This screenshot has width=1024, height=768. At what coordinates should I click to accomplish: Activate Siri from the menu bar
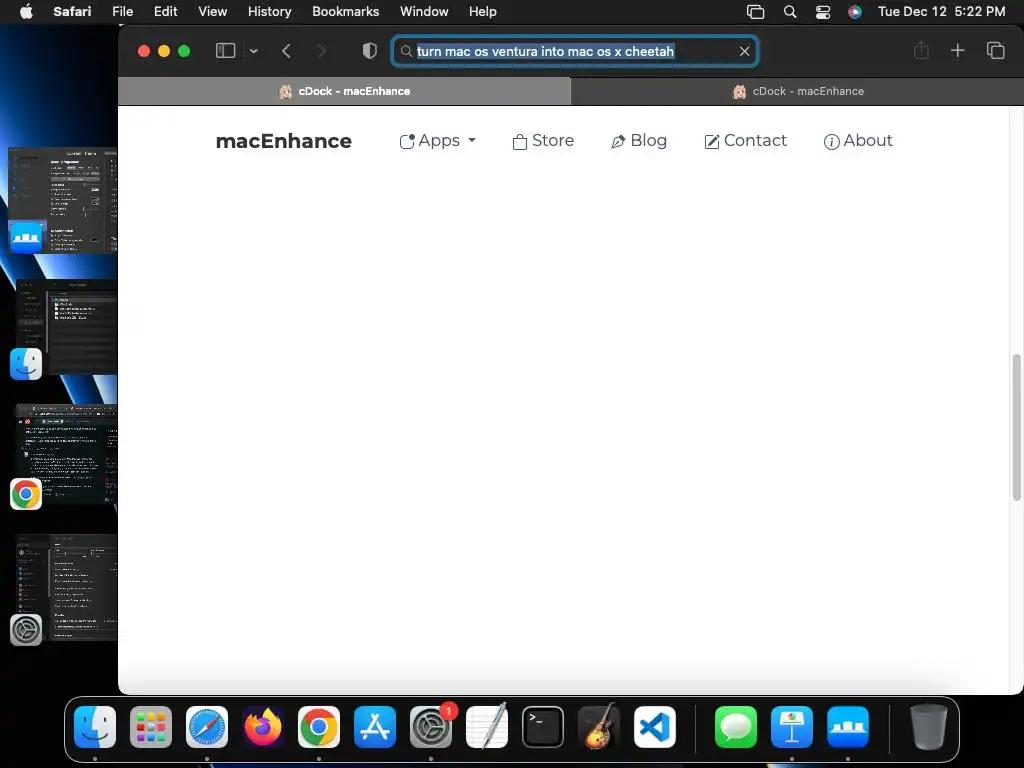coord(854,12)
